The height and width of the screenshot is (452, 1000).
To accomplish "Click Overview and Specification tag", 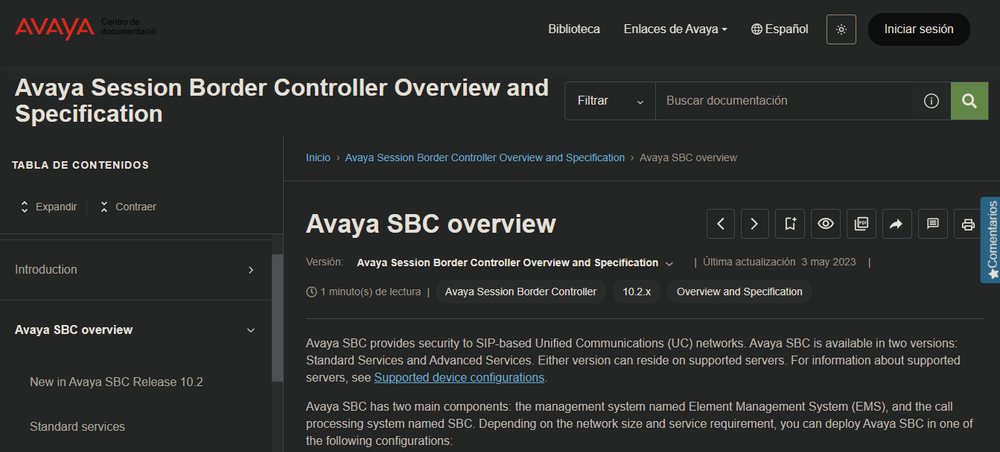I will point(739,292).
